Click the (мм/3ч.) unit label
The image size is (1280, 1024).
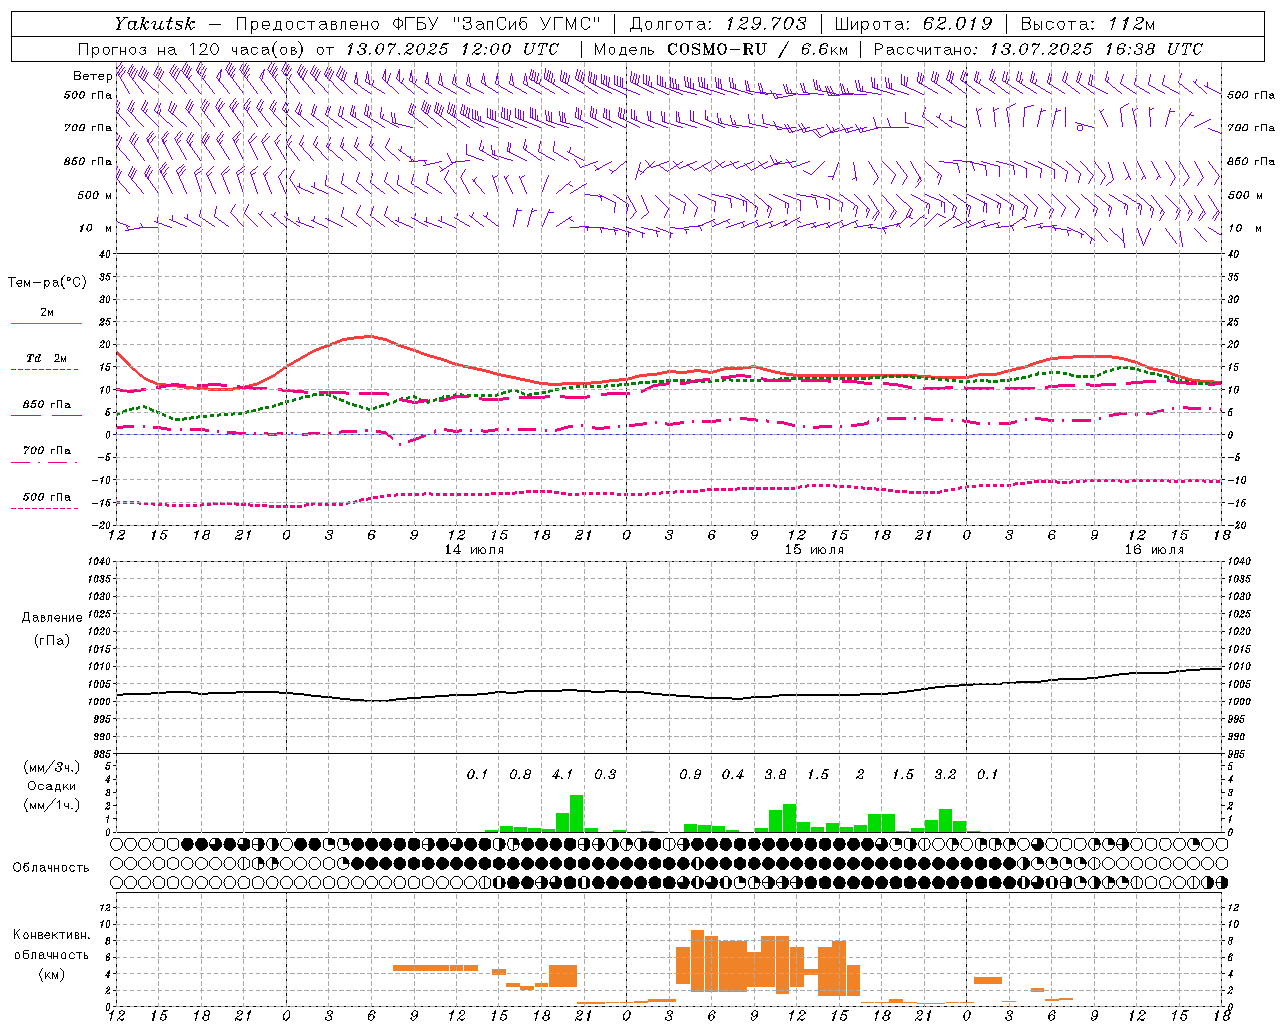[x=52, y=767]
